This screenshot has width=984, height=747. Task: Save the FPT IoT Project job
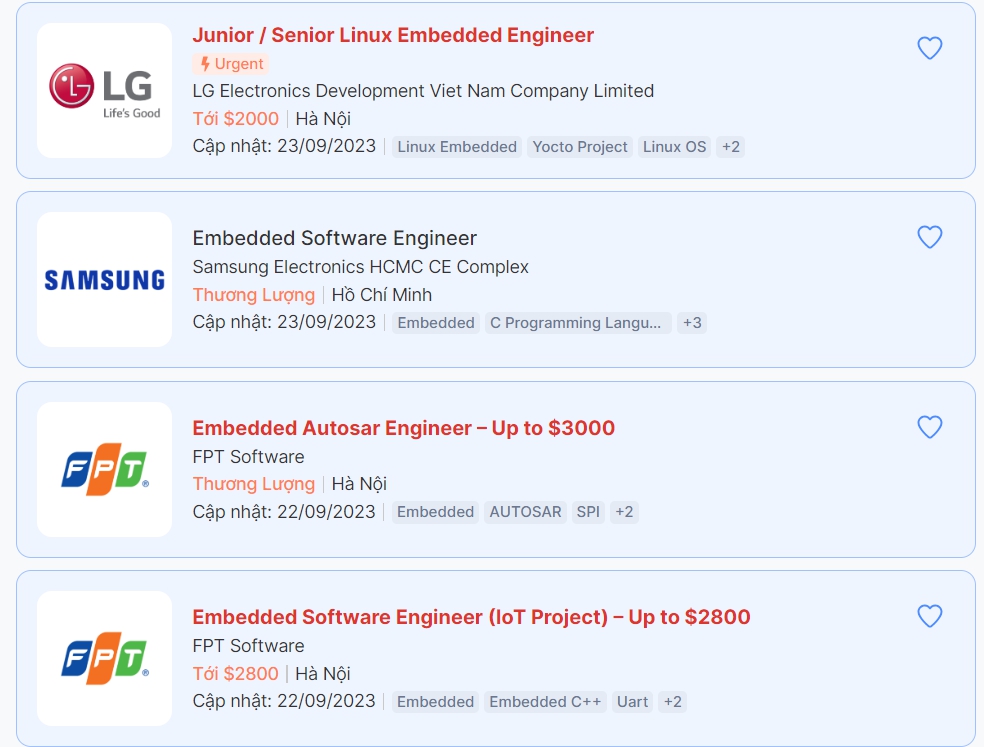(930, 616)
